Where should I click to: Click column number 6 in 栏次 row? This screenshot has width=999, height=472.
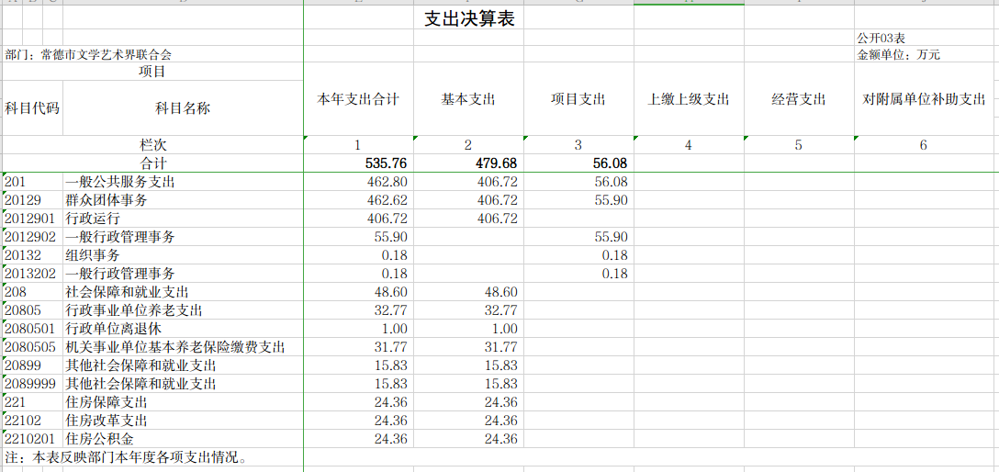click(923, 145)
